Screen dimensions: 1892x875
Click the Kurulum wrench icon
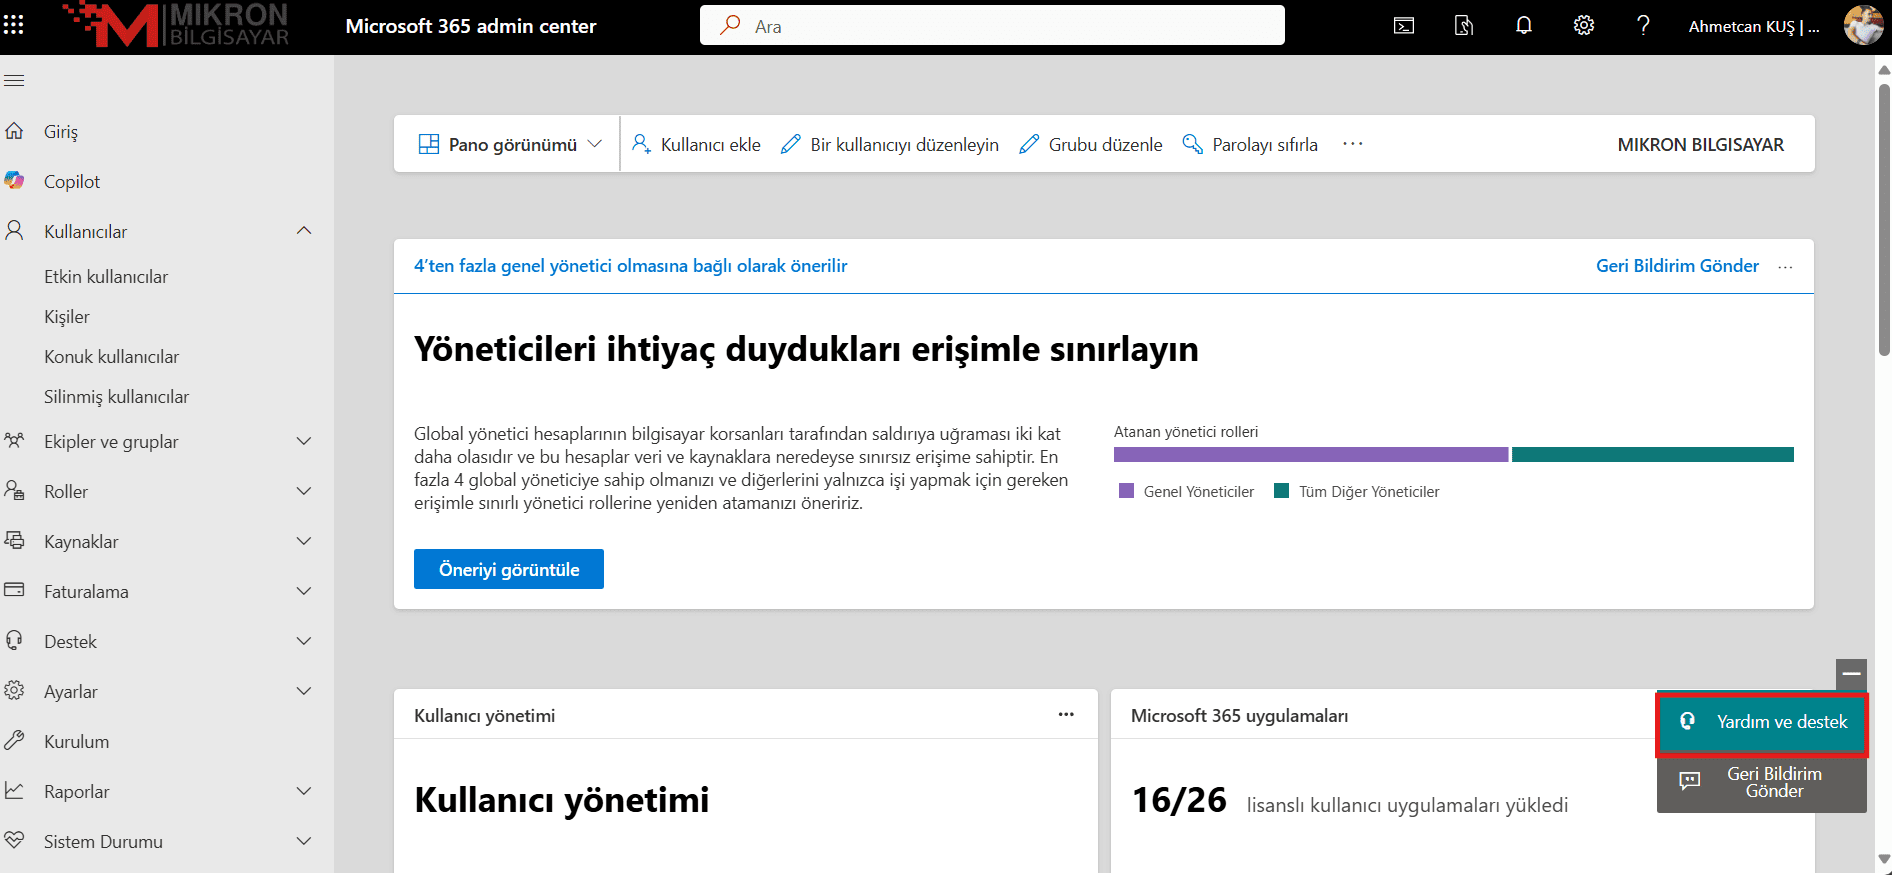point(14,741)
